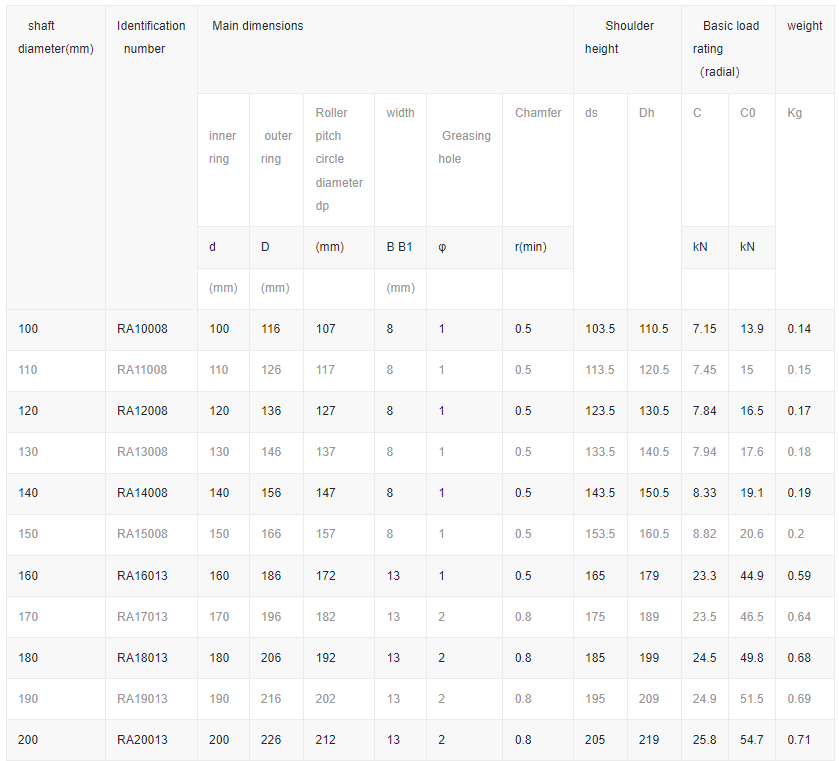
Task: Click the 'weight' column header
Action: coord(804,26)
